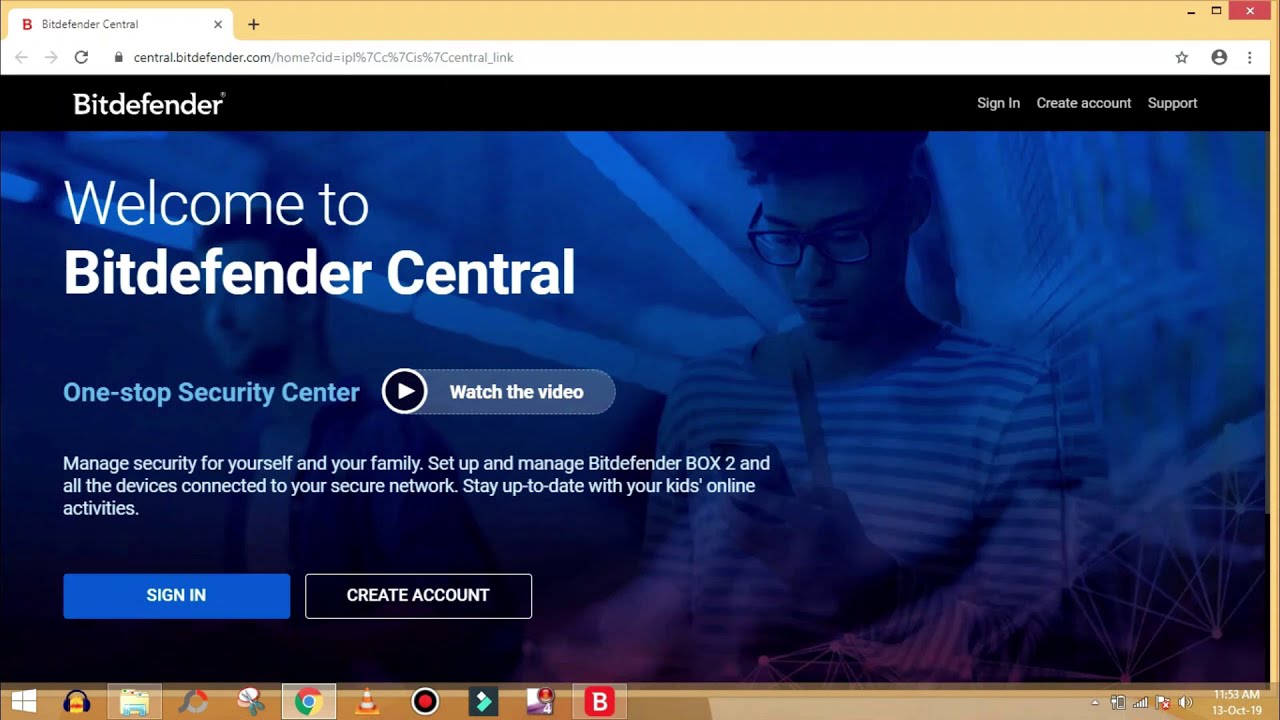Bookmark this page with the star icon
Image resolution: width=1280 pixels, height=720 pixels.
[1182, 57]
